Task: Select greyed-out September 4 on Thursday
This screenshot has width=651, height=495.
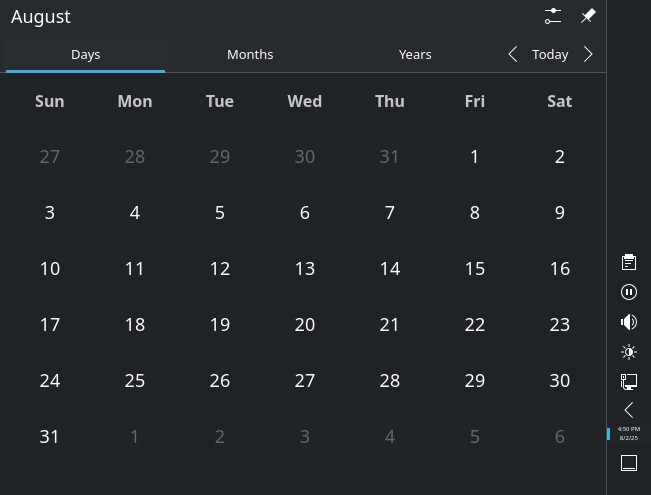Action: pos(389,437)
